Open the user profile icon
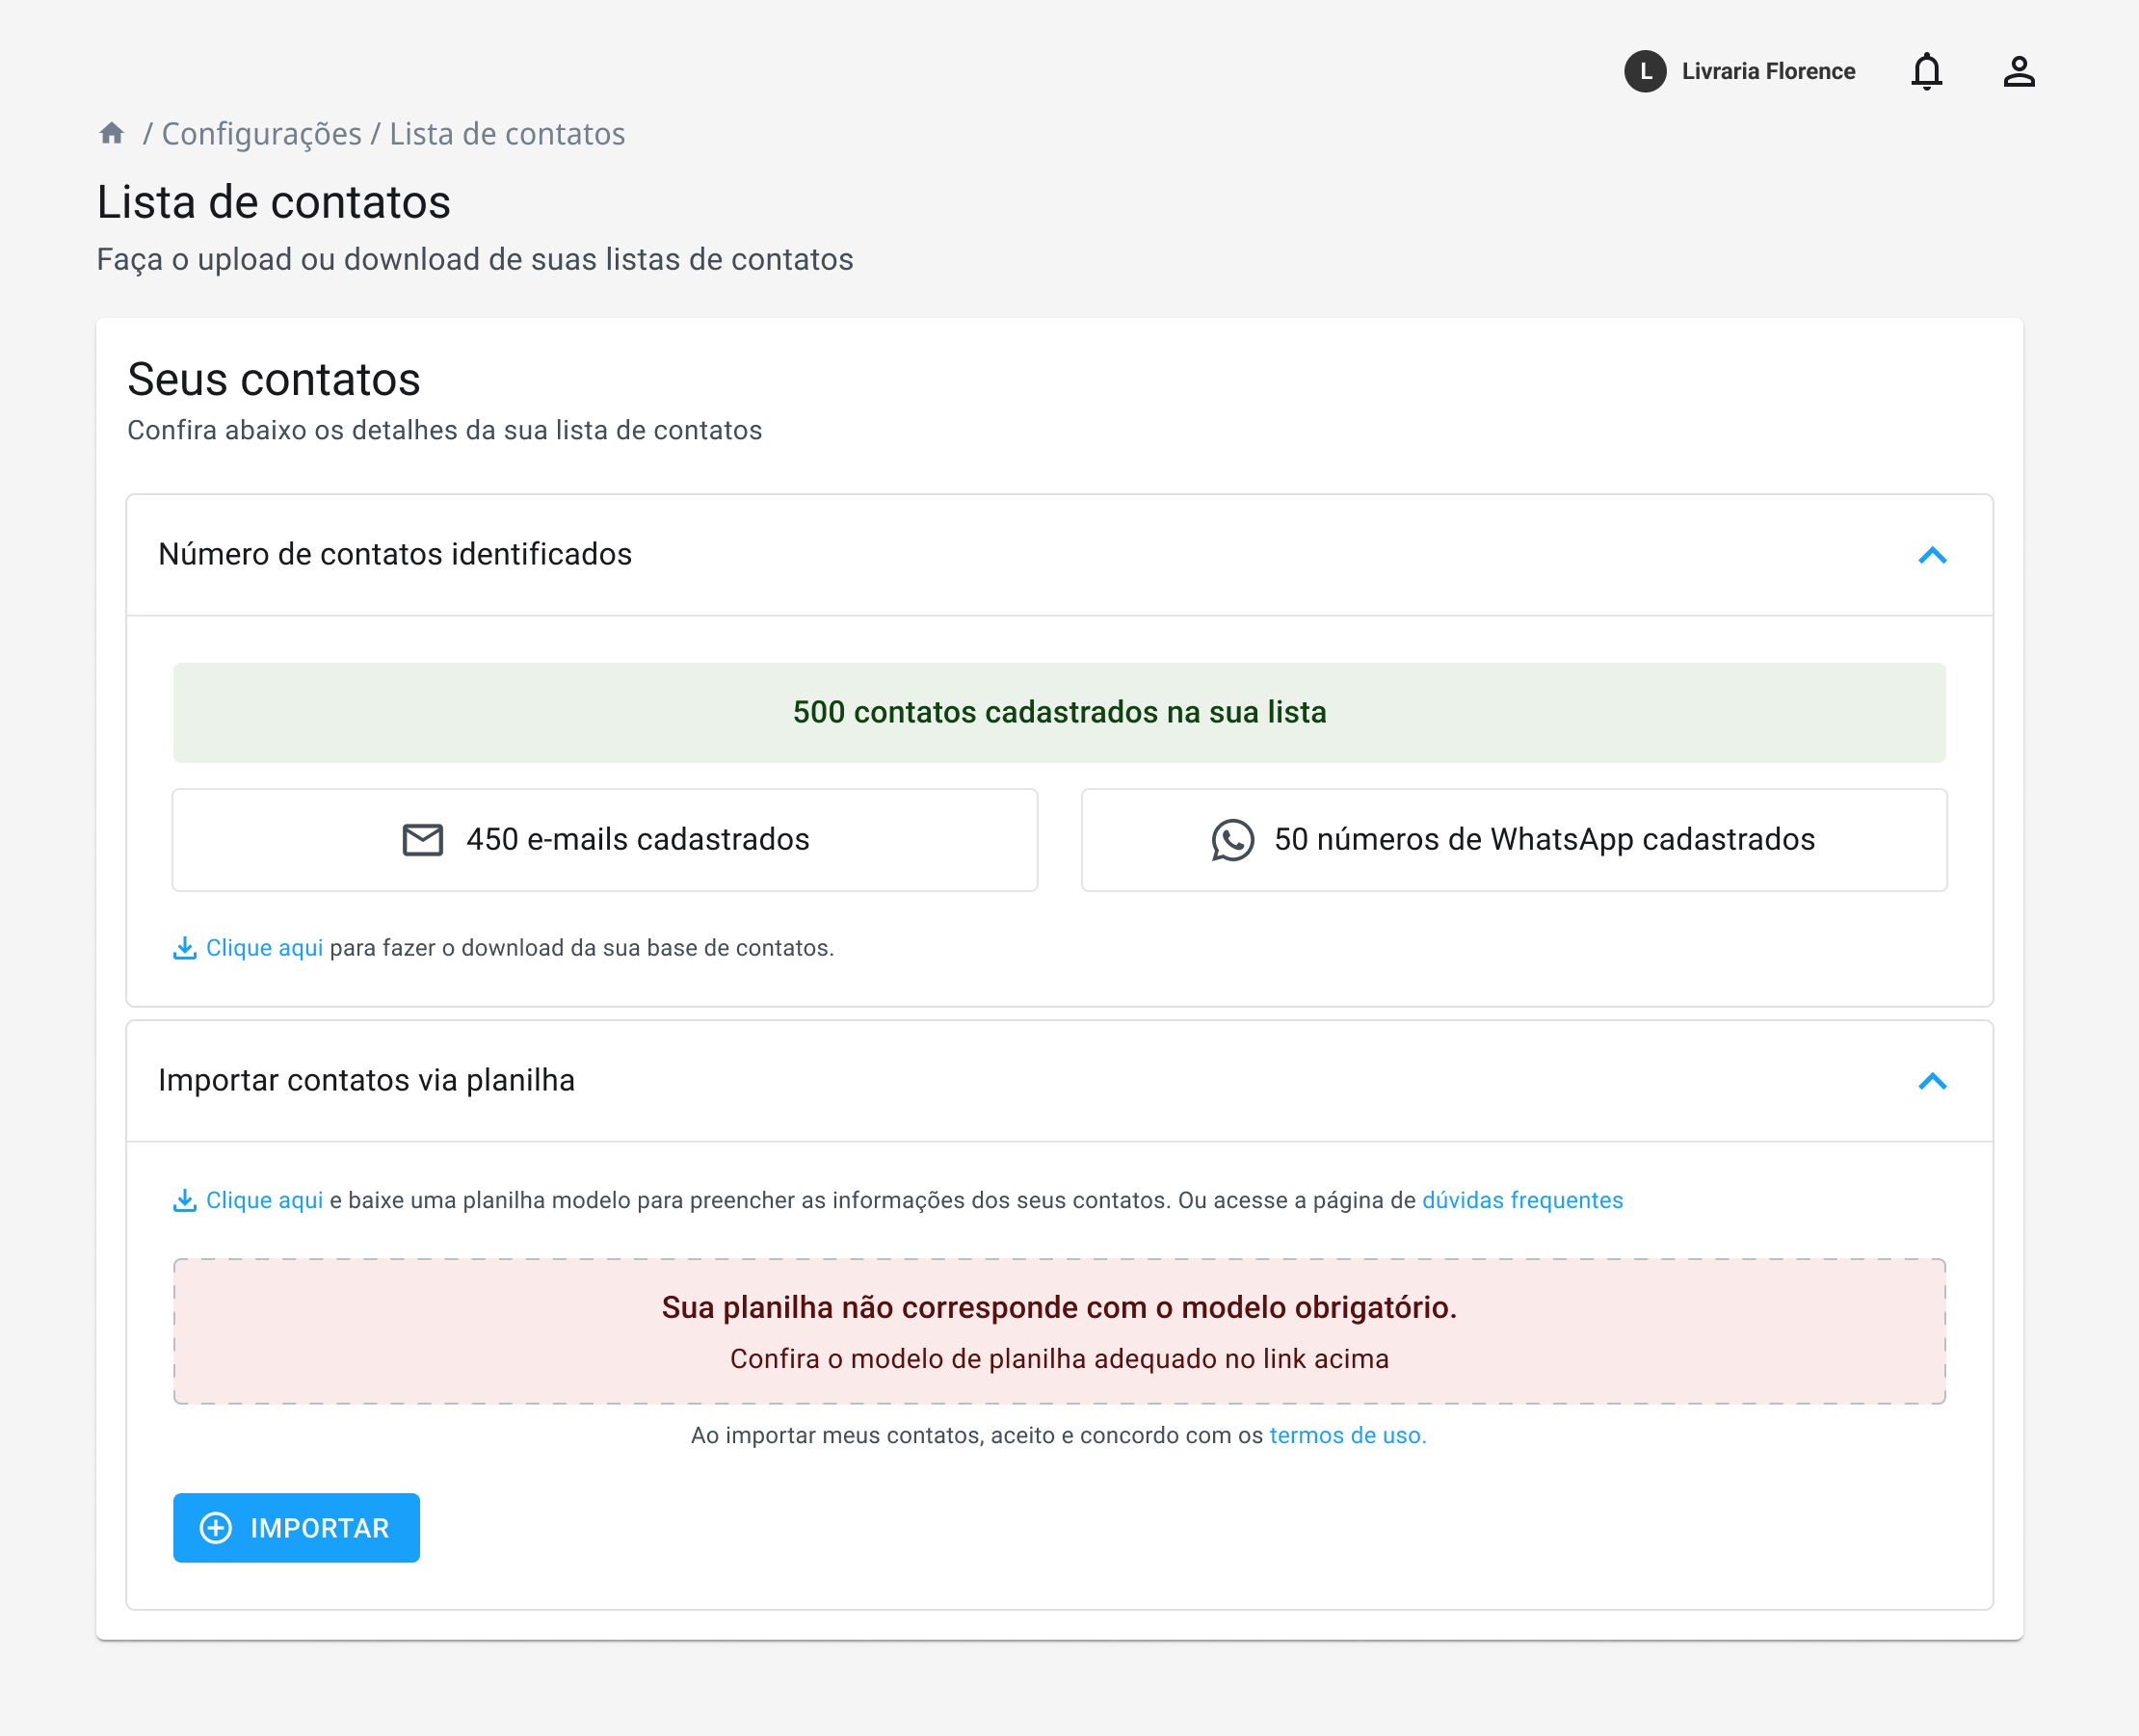The height and width of the screenshot is (1736, 2139). [x=2018, y=72]
